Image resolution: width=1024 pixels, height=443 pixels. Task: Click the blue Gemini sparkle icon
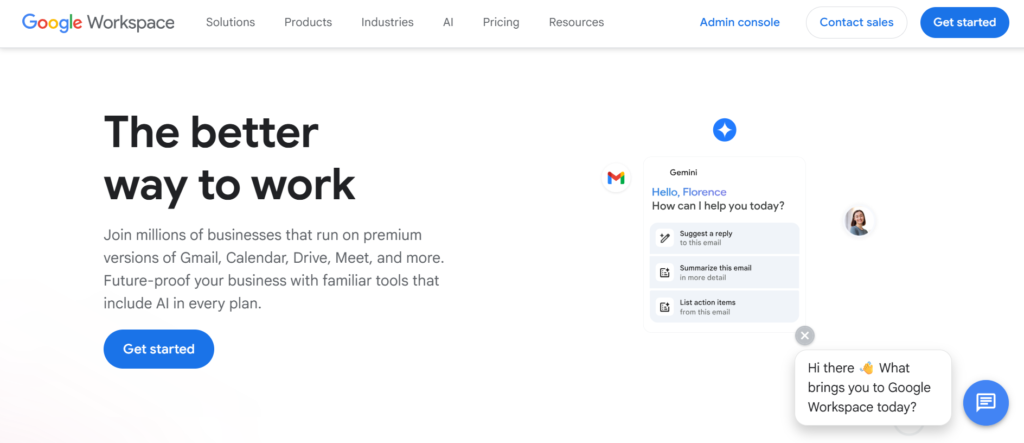[x=724, y=130]
